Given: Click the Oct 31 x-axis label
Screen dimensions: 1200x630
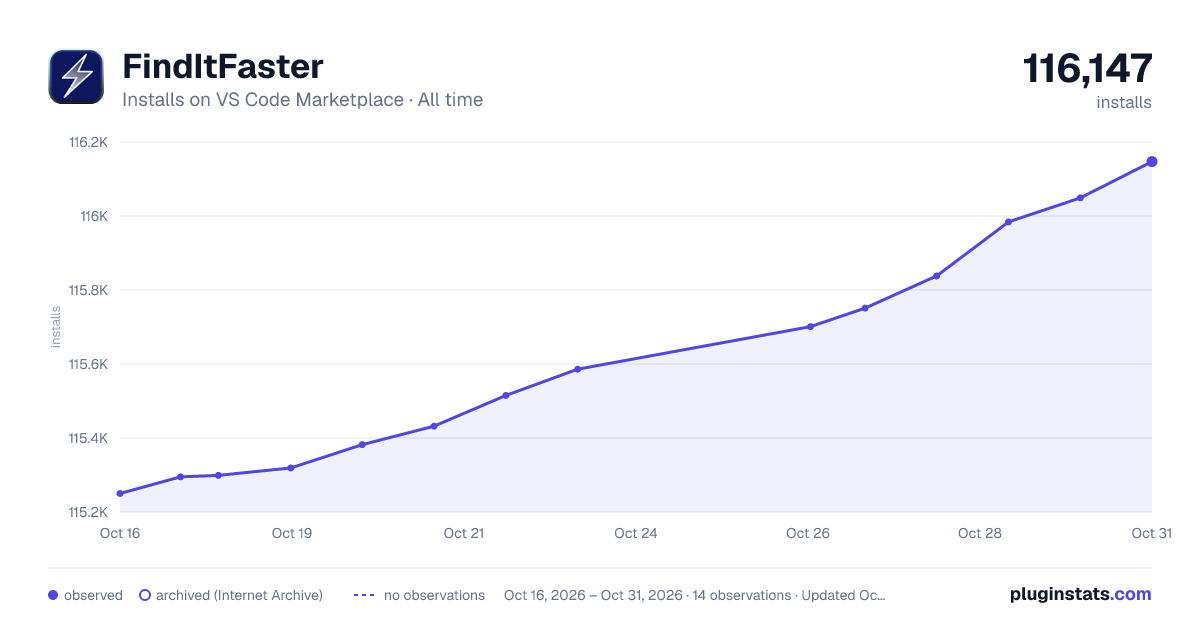Looking at the screenshot, I should coord(1151,533).
